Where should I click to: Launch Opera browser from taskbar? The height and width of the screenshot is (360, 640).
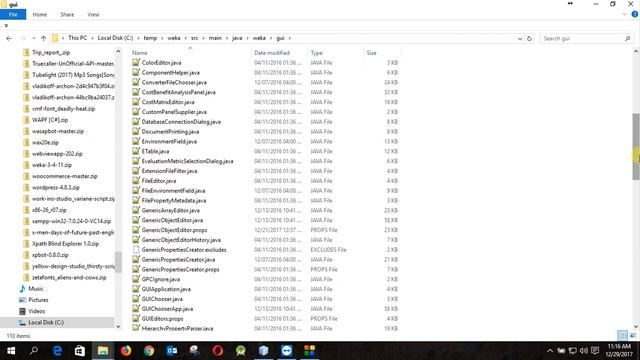pyautogui.click(x=218, y=351)
